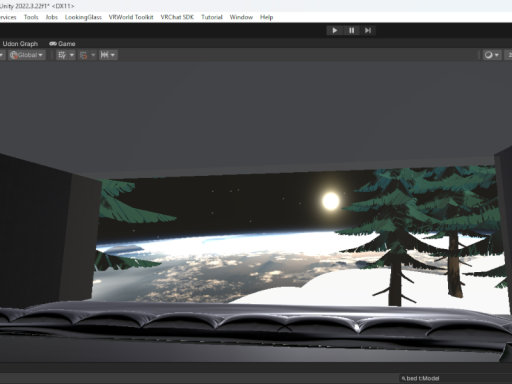Open the VRChat SDK menu
Image resolution: width=512 pixels, height=384 pixels.
pyautogui.click(x=177, y=17)
